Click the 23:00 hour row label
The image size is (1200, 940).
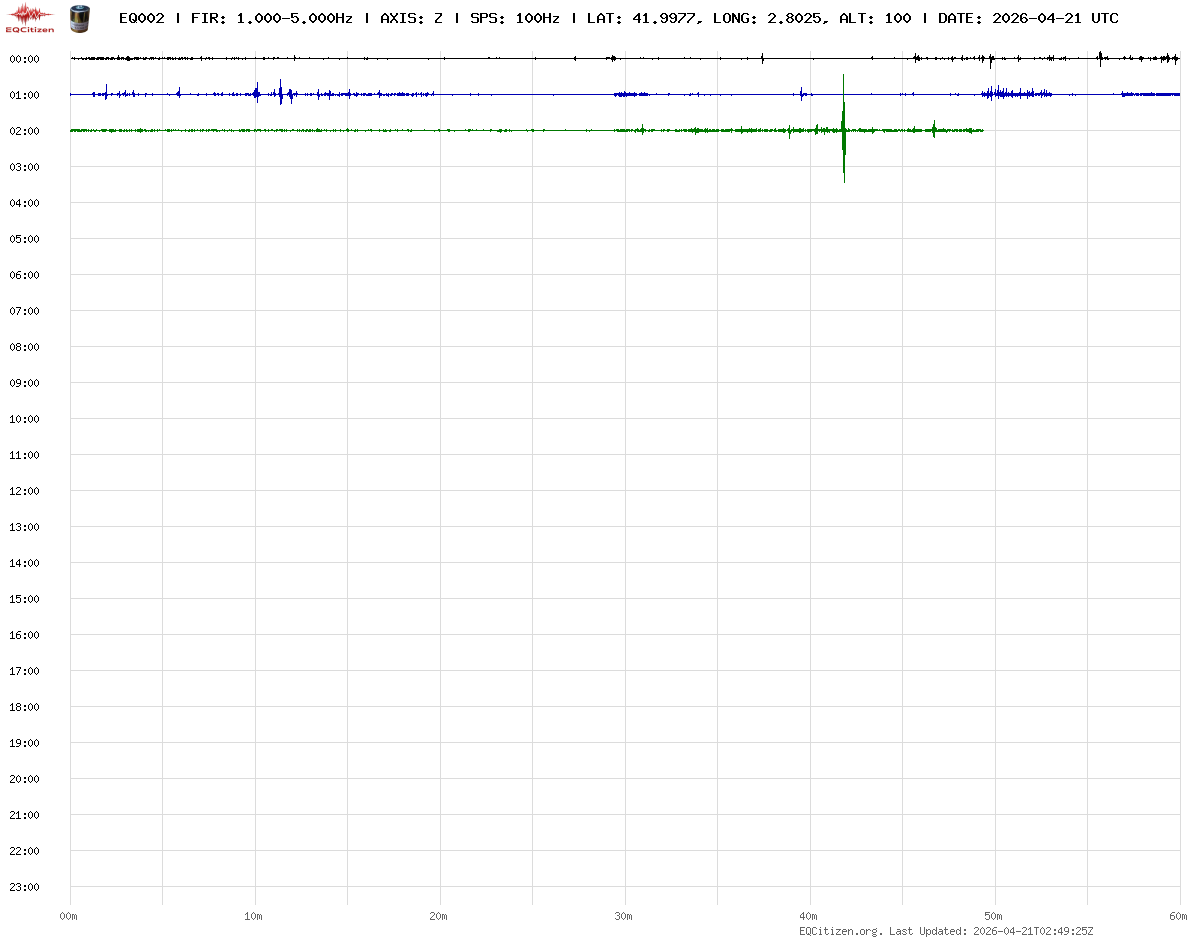tap(24, 887)
